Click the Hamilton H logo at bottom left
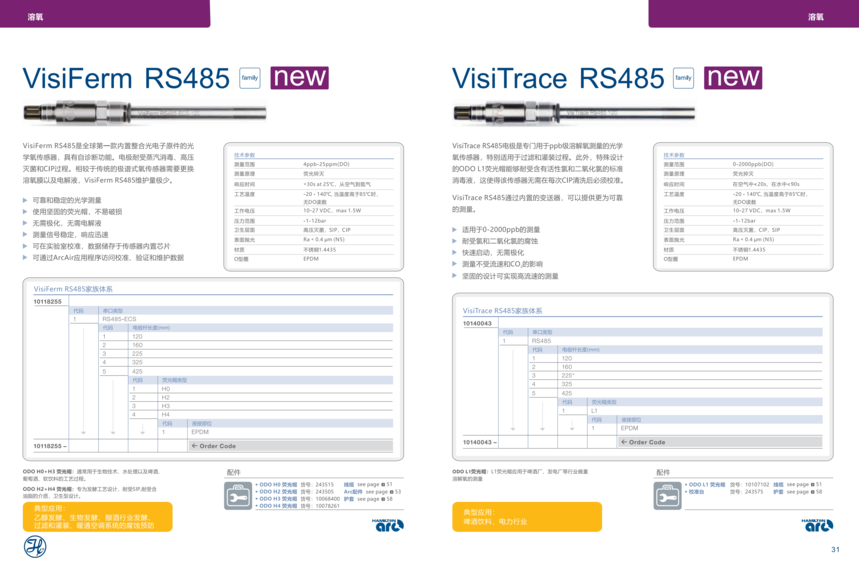 point(35,546)
